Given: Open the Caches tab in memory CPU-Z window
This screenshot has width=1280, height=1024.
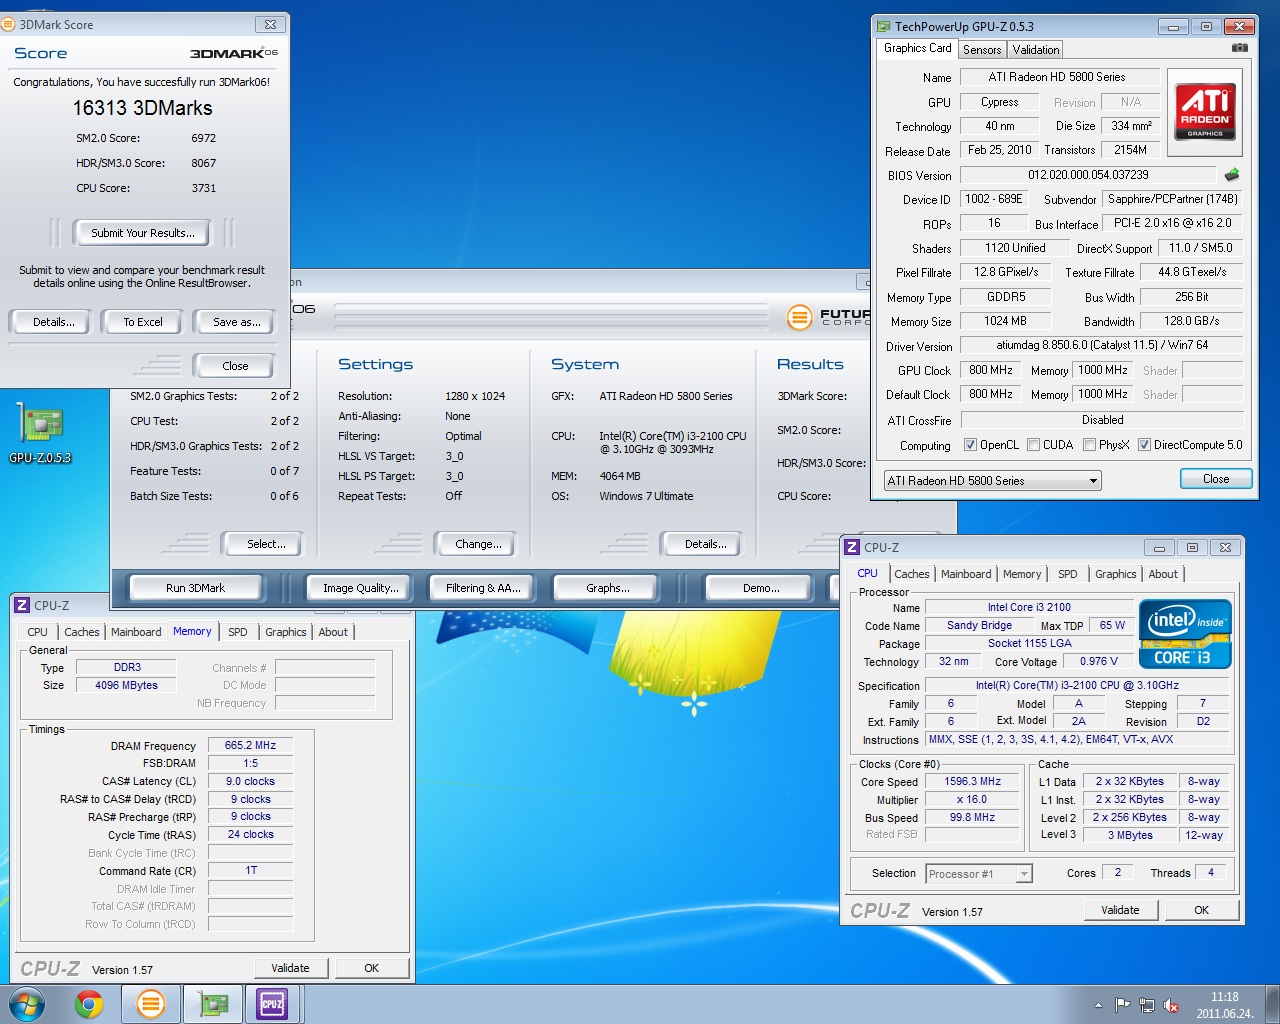Looking at the screenshot, I should [x=81, y=632].
